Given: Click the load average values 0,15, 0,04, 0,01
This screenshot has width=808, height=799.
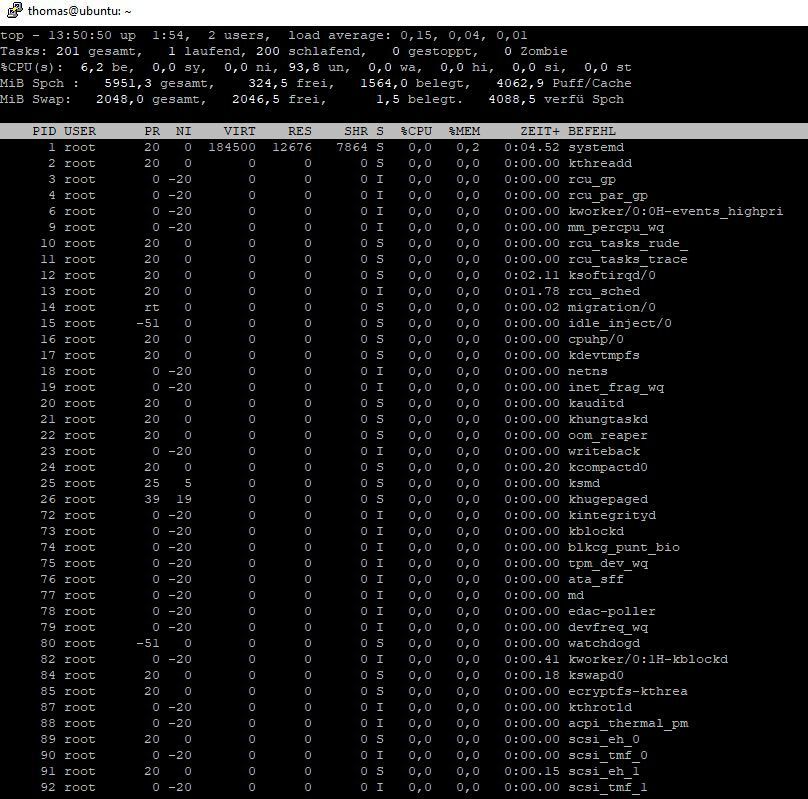Looking at the screenshot, I should 464,36.
